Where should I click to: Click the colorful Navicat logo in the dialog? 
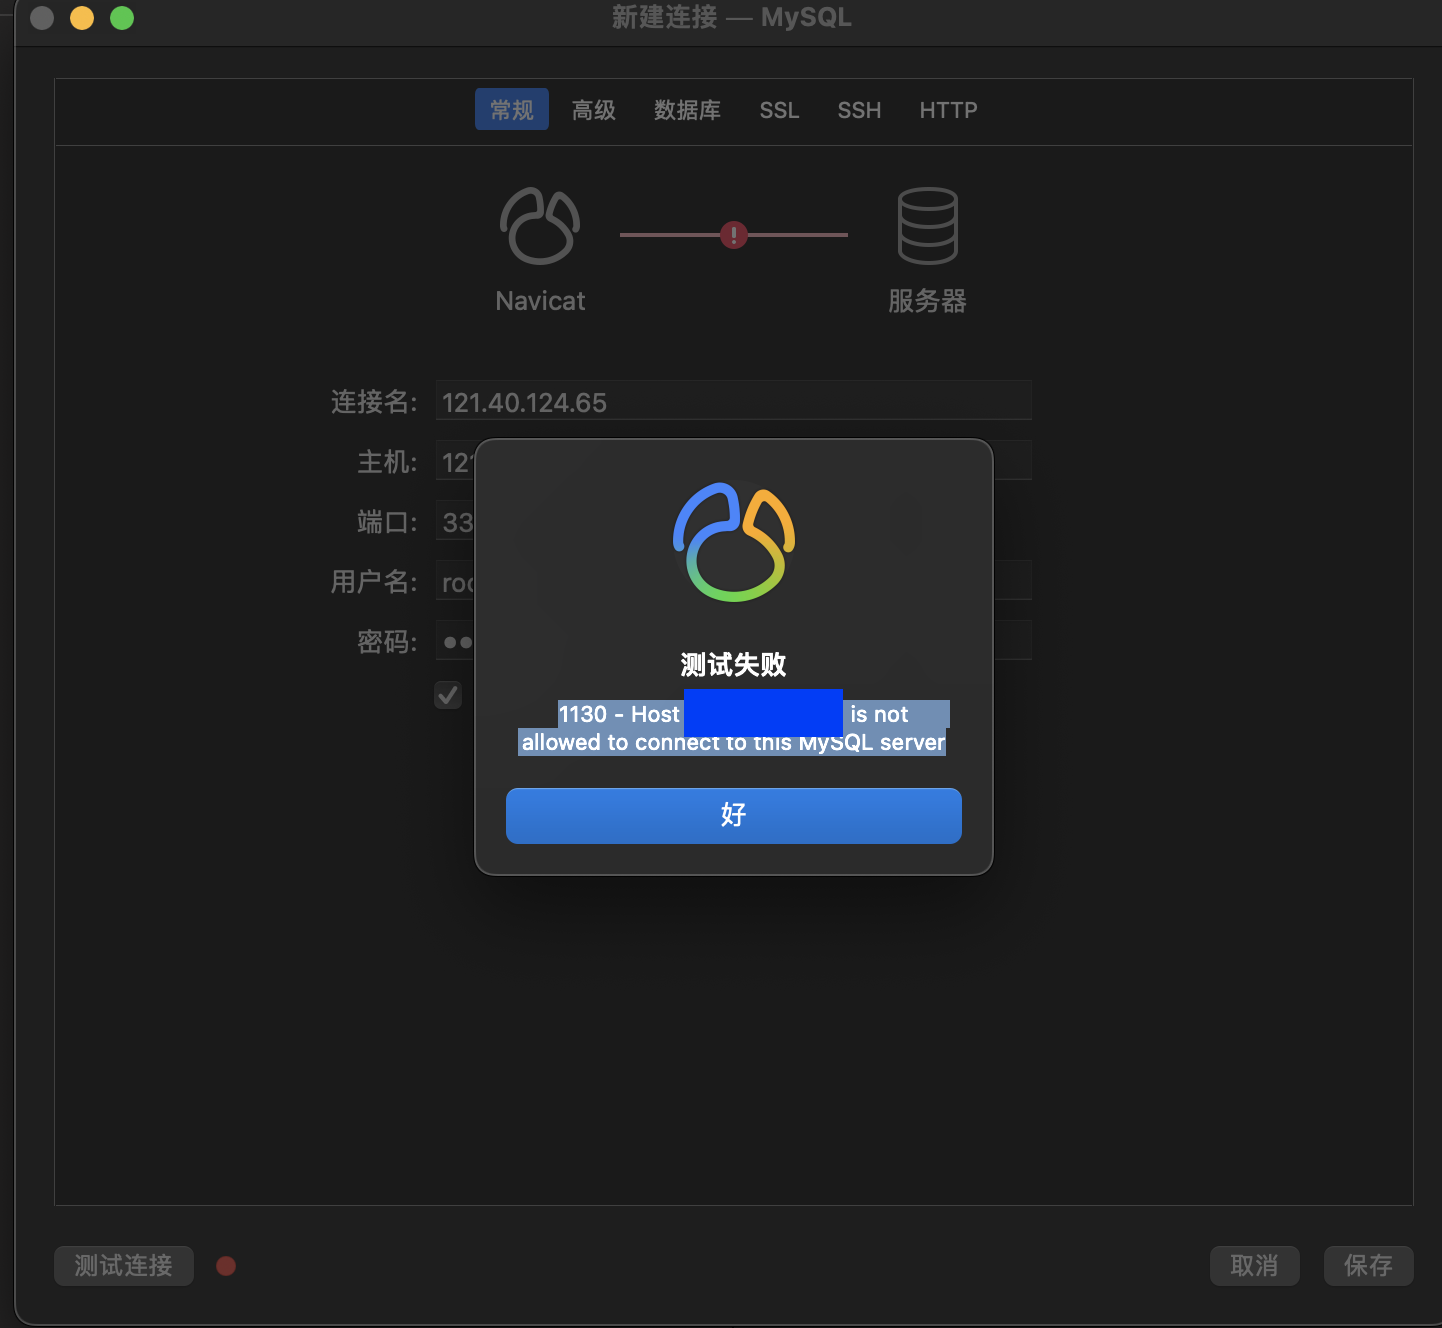[x=734, y=542]
